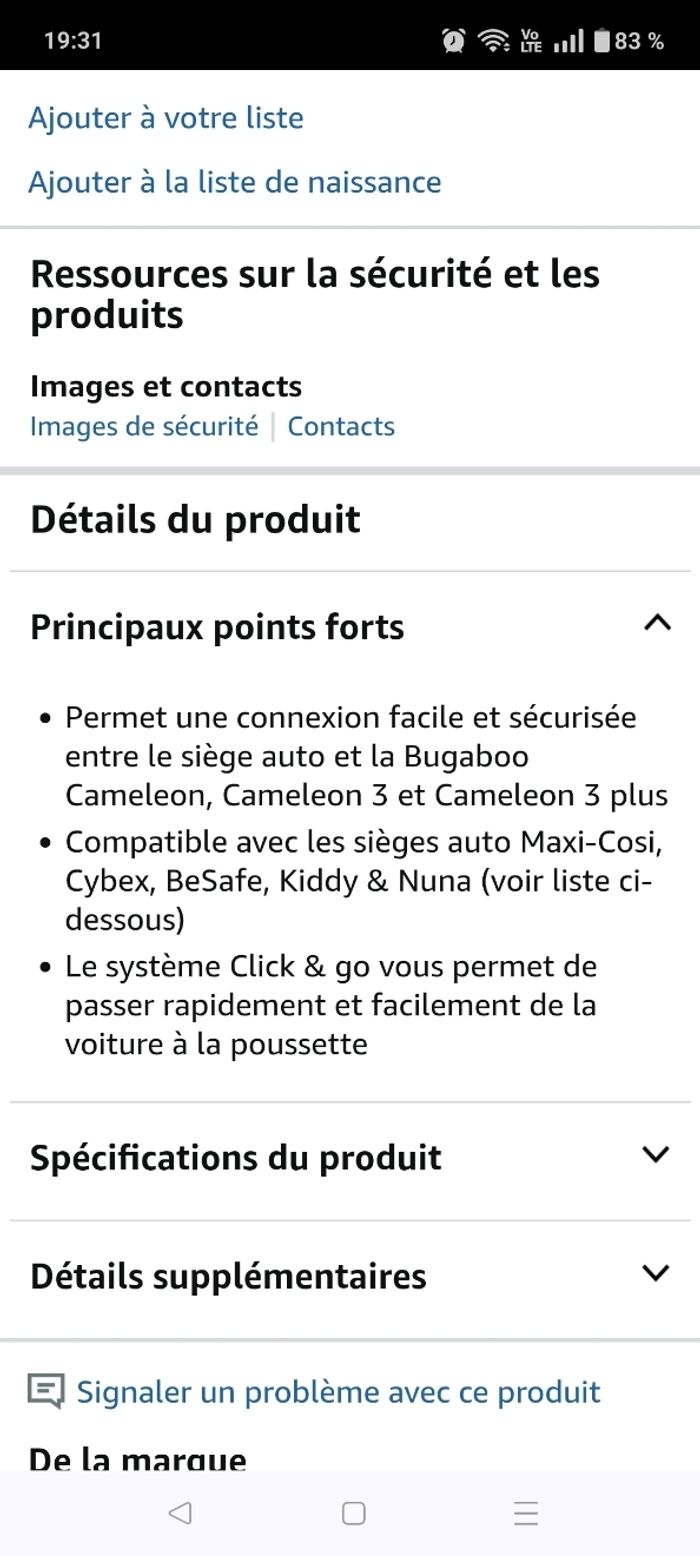
Task: Open the Images de sécurité link
Action: click(x=144, y=426)
